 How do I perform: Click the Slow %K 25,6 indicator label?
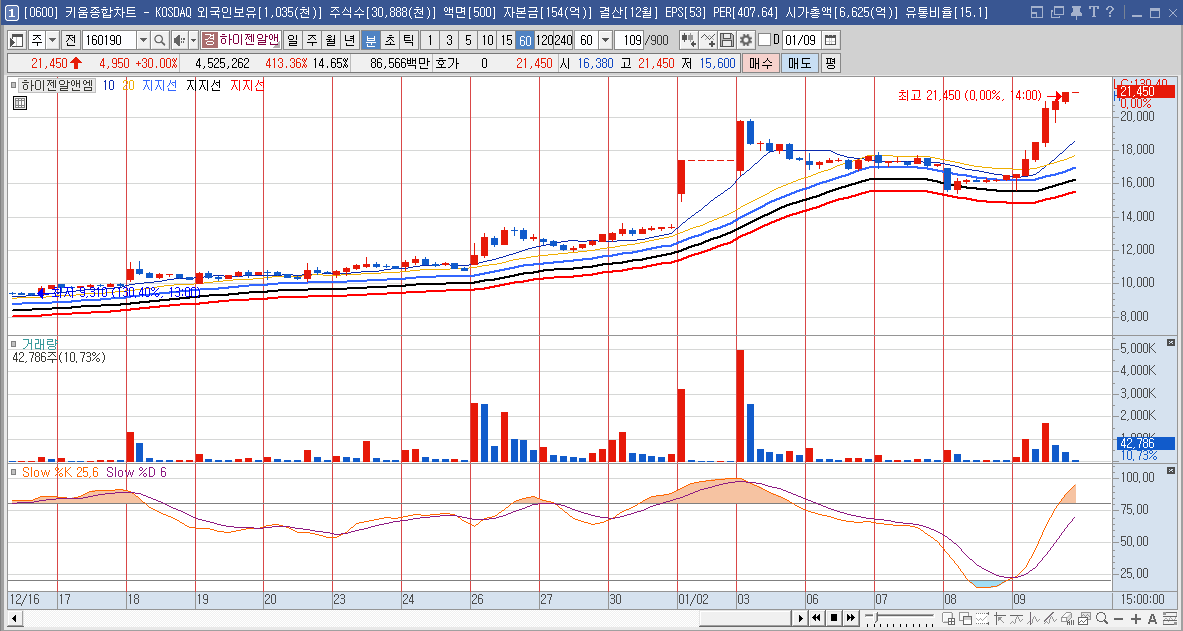pyautogui.click(x=61, y=472)
